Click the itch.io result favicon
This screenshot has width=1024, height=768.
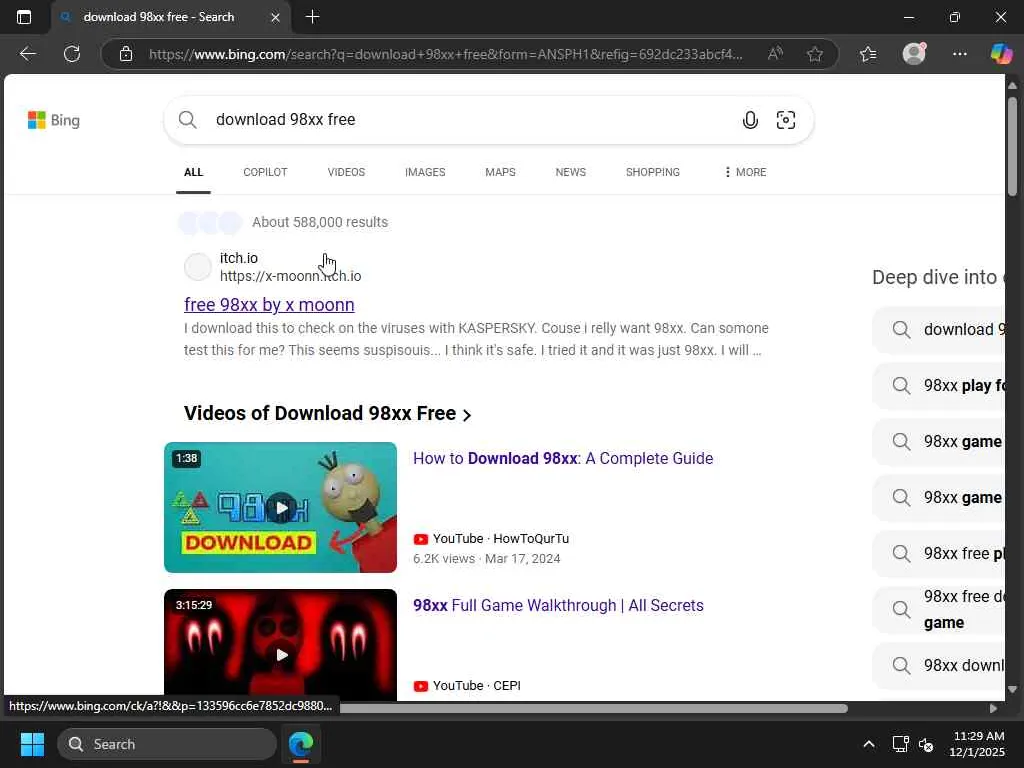pos(197,267)
